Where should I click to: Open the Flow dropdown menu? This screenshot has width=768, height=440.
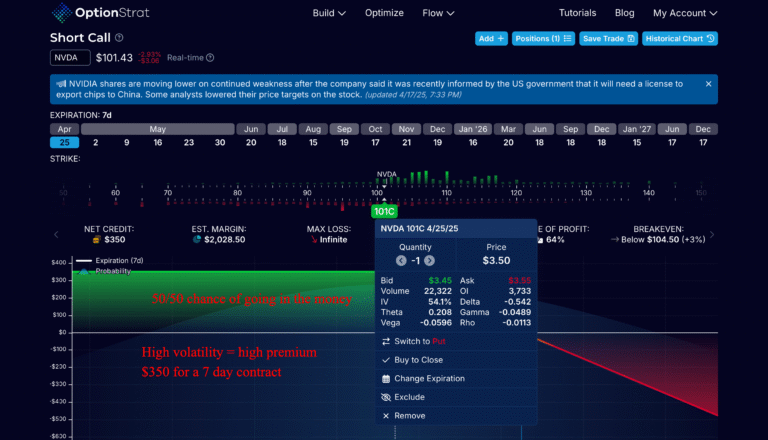coord(438,13)
